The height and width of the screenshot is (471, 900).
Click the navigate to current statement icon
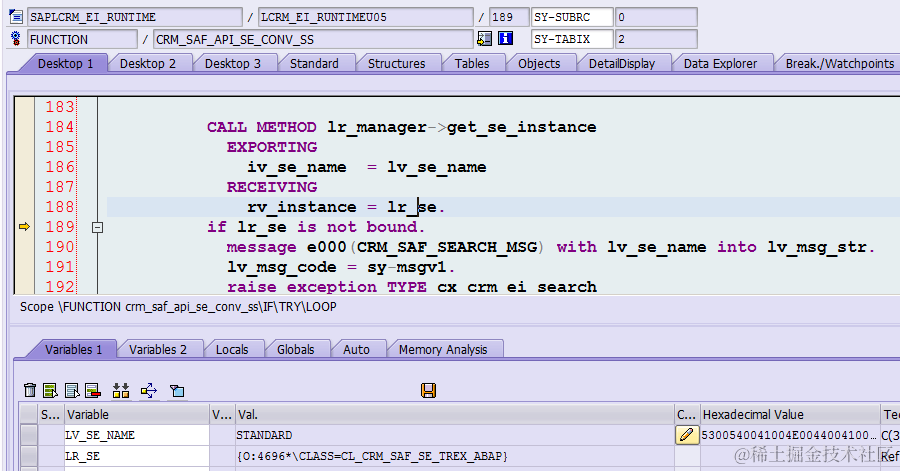click(484, 38)
